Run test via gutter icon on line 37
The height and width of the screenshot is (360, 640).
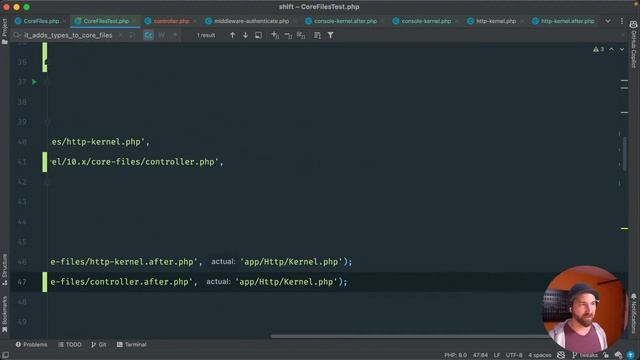34,82
